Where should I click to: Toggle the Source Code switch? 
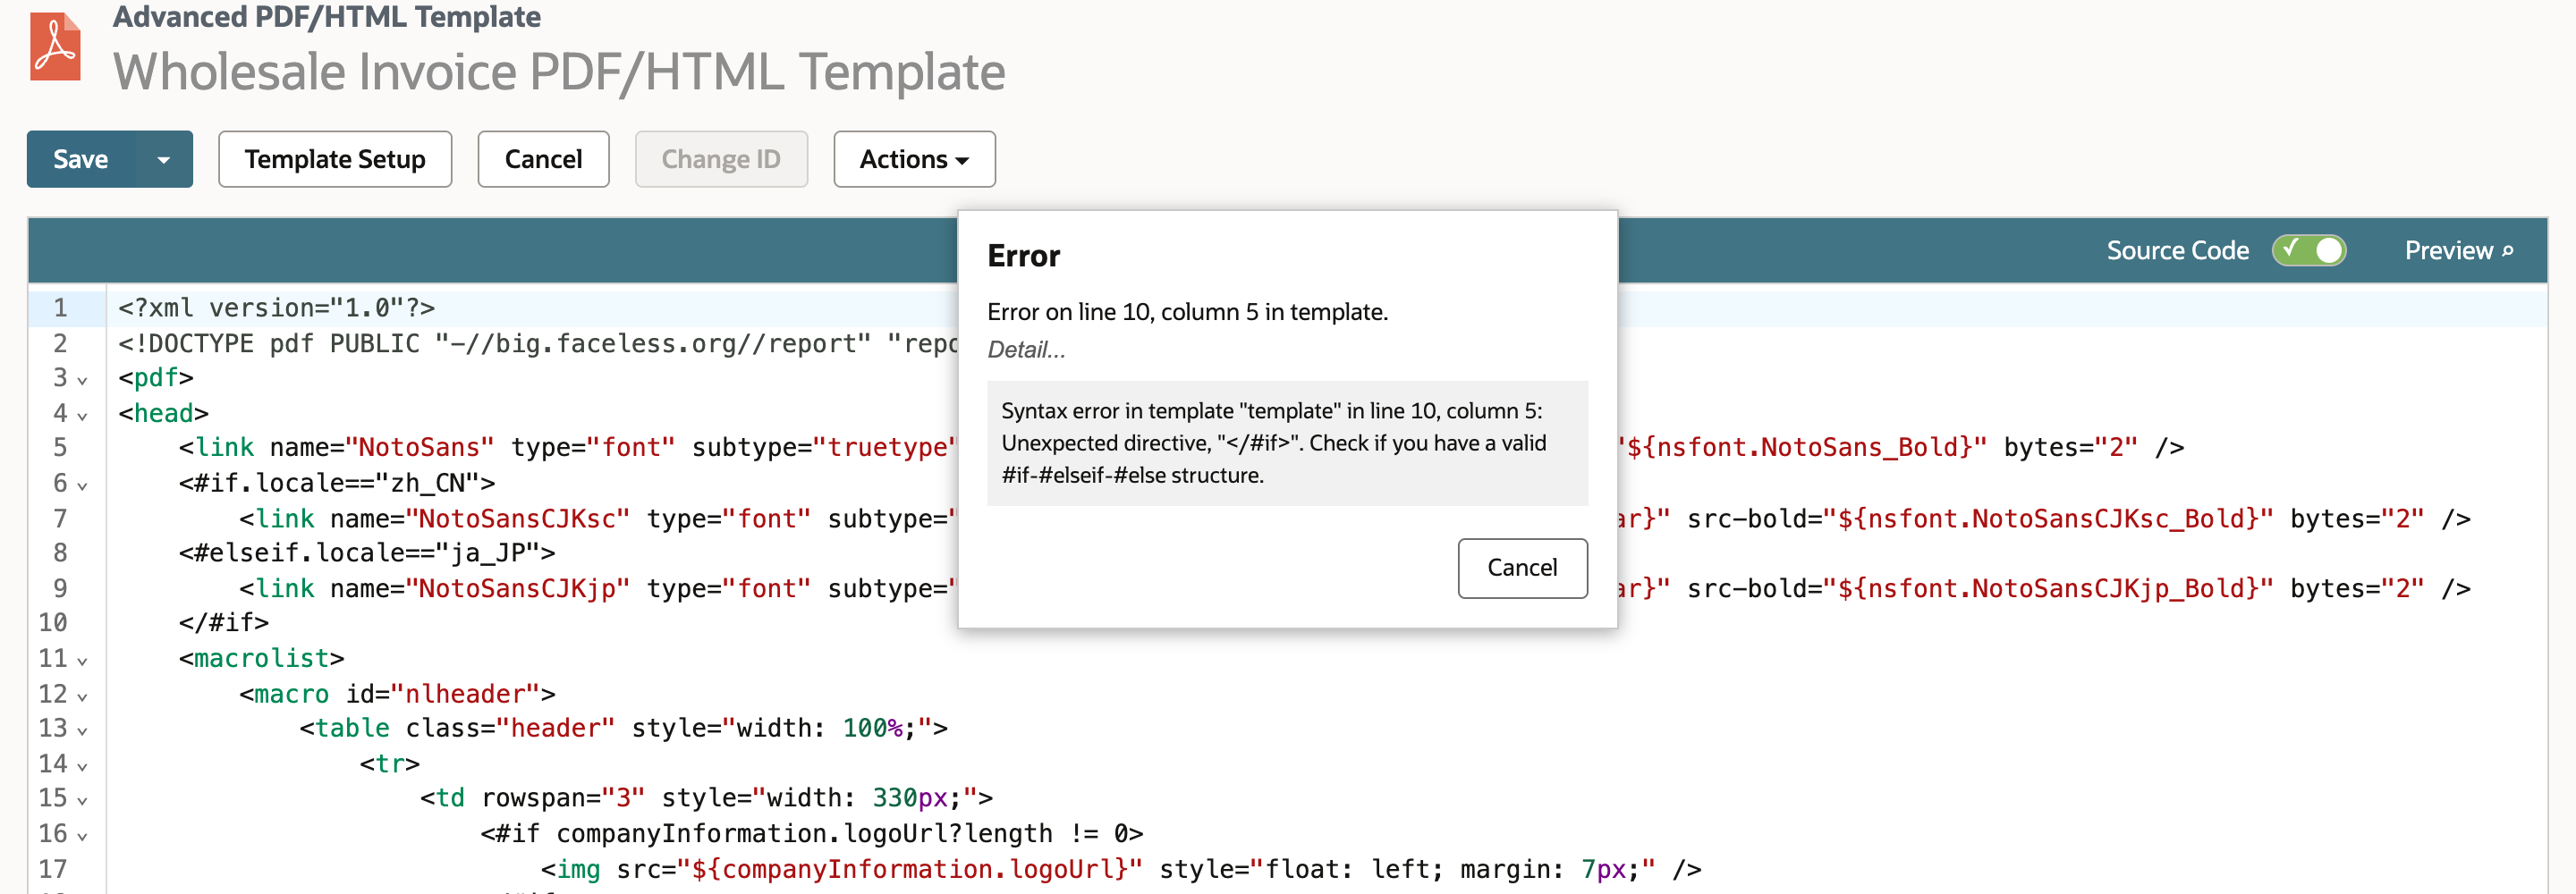click(x=2309, y=250)
